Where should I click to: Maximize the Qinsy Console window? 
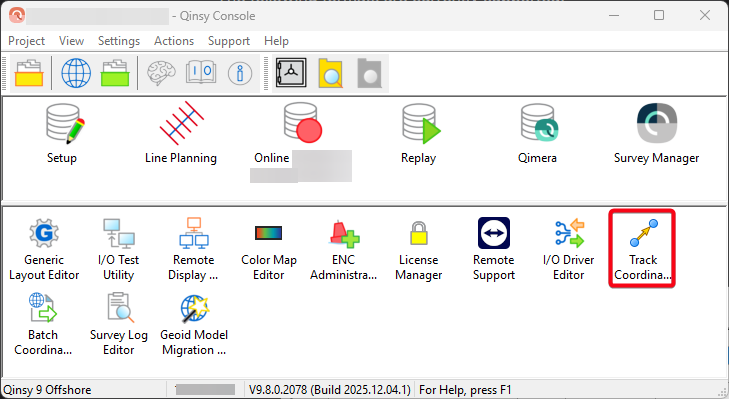point(659,15)
